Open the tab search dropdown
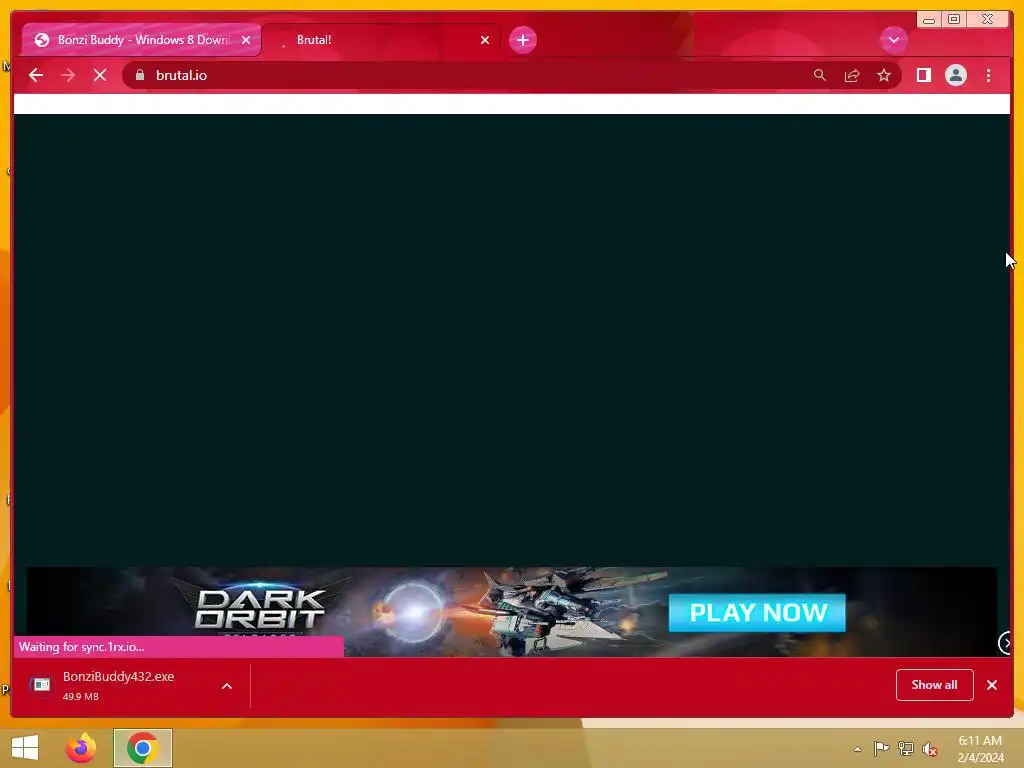The width and height of the screenshot is (1024, 768). point(893,40)
